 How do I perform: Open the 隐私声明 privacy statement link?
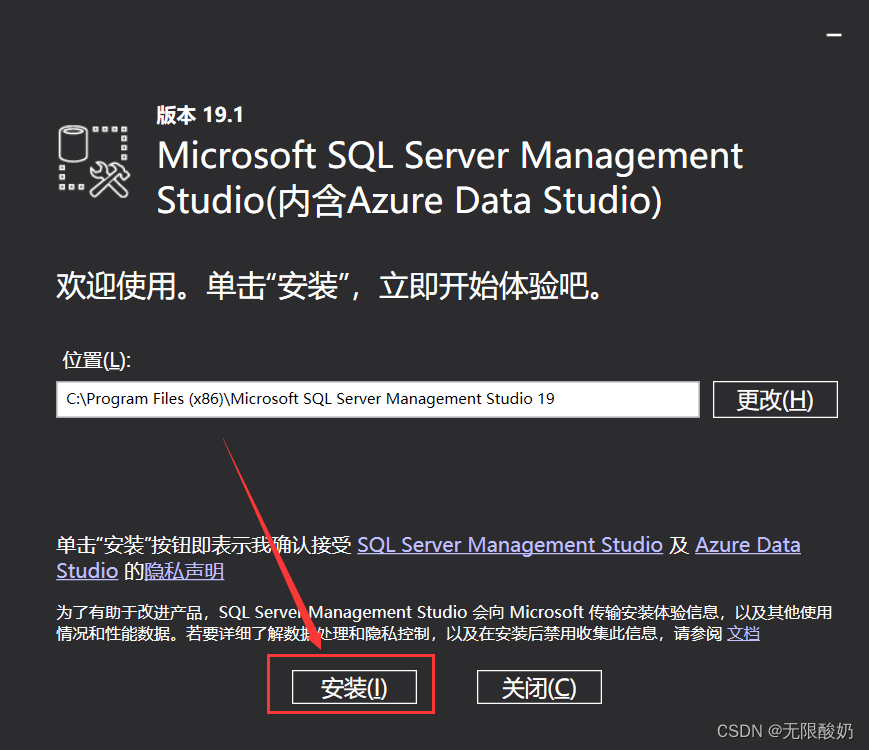[184, 572]
